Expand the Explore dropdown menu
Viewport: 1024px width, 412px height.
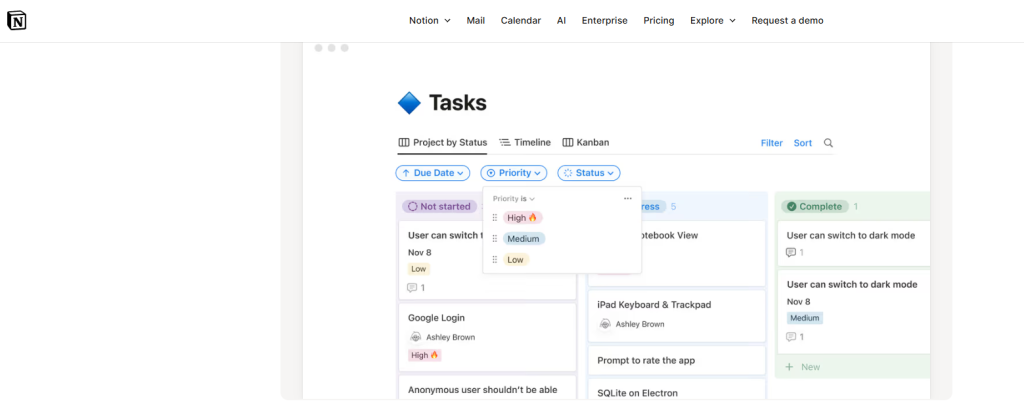coord(712,21)
